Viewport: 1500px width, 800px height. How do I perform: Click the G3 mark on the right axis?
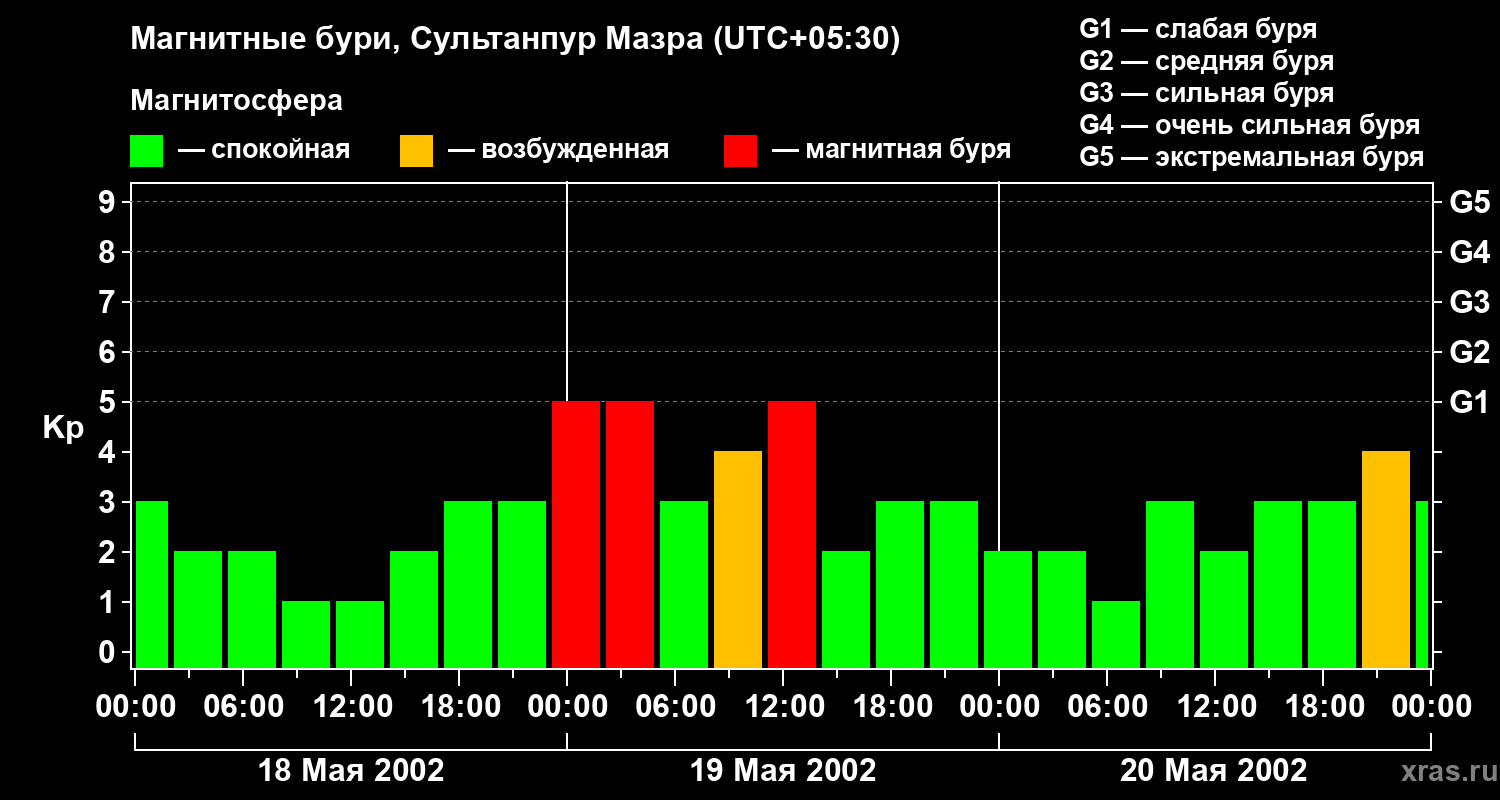pos(1469,303)
